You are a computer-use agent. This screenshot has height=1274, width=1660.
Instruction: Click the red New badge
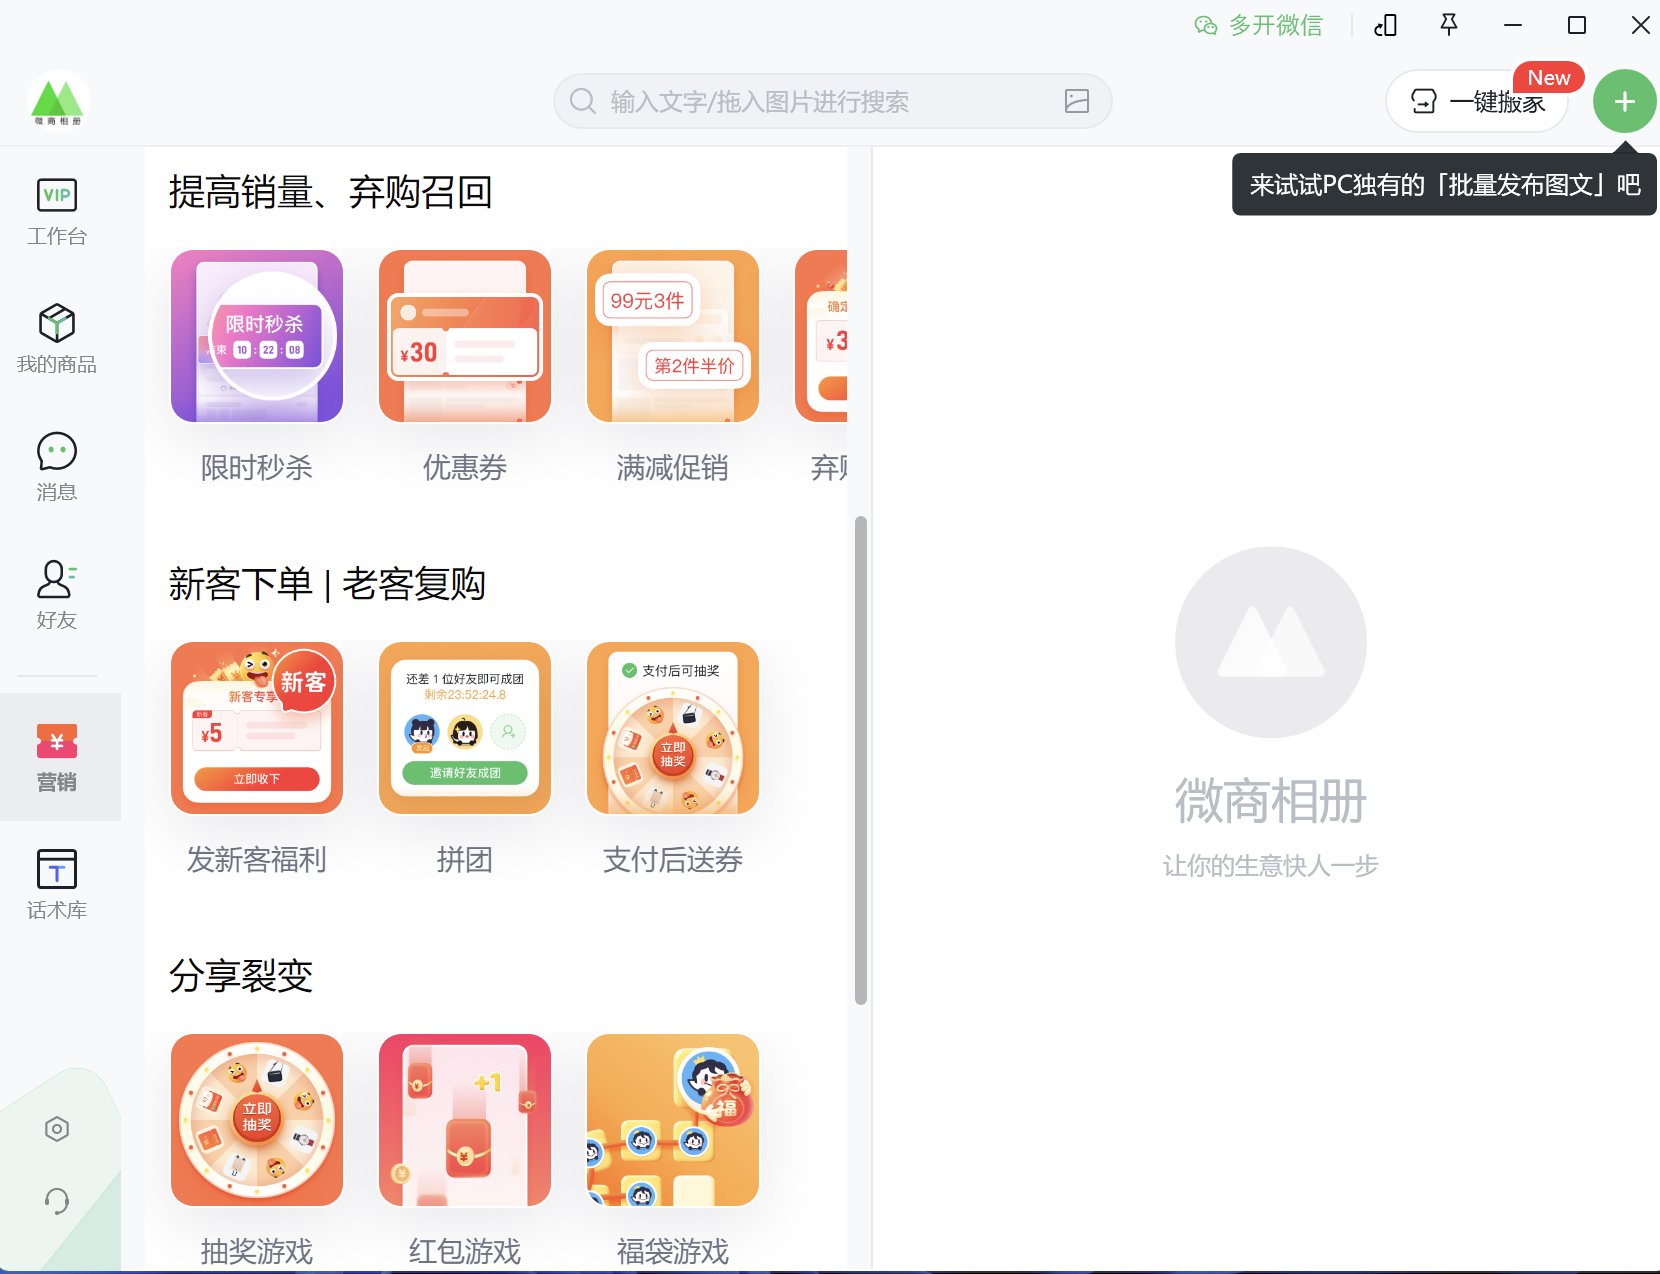point(1549,78)
